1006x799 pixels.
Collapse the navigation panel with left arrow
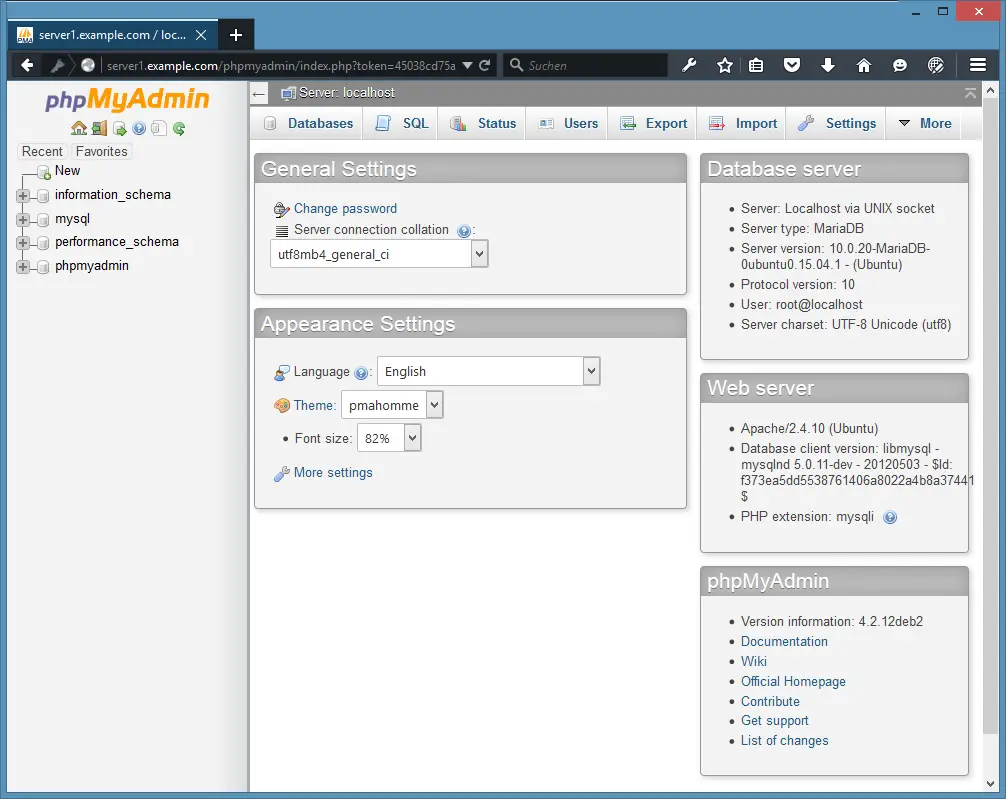point(259,94)
